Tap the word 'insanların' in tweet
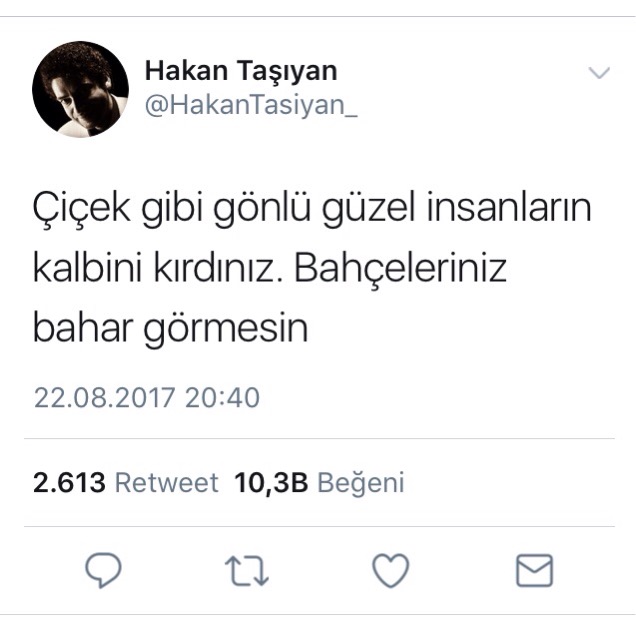This screenshot has width=636, height=636. click(509, 207)
